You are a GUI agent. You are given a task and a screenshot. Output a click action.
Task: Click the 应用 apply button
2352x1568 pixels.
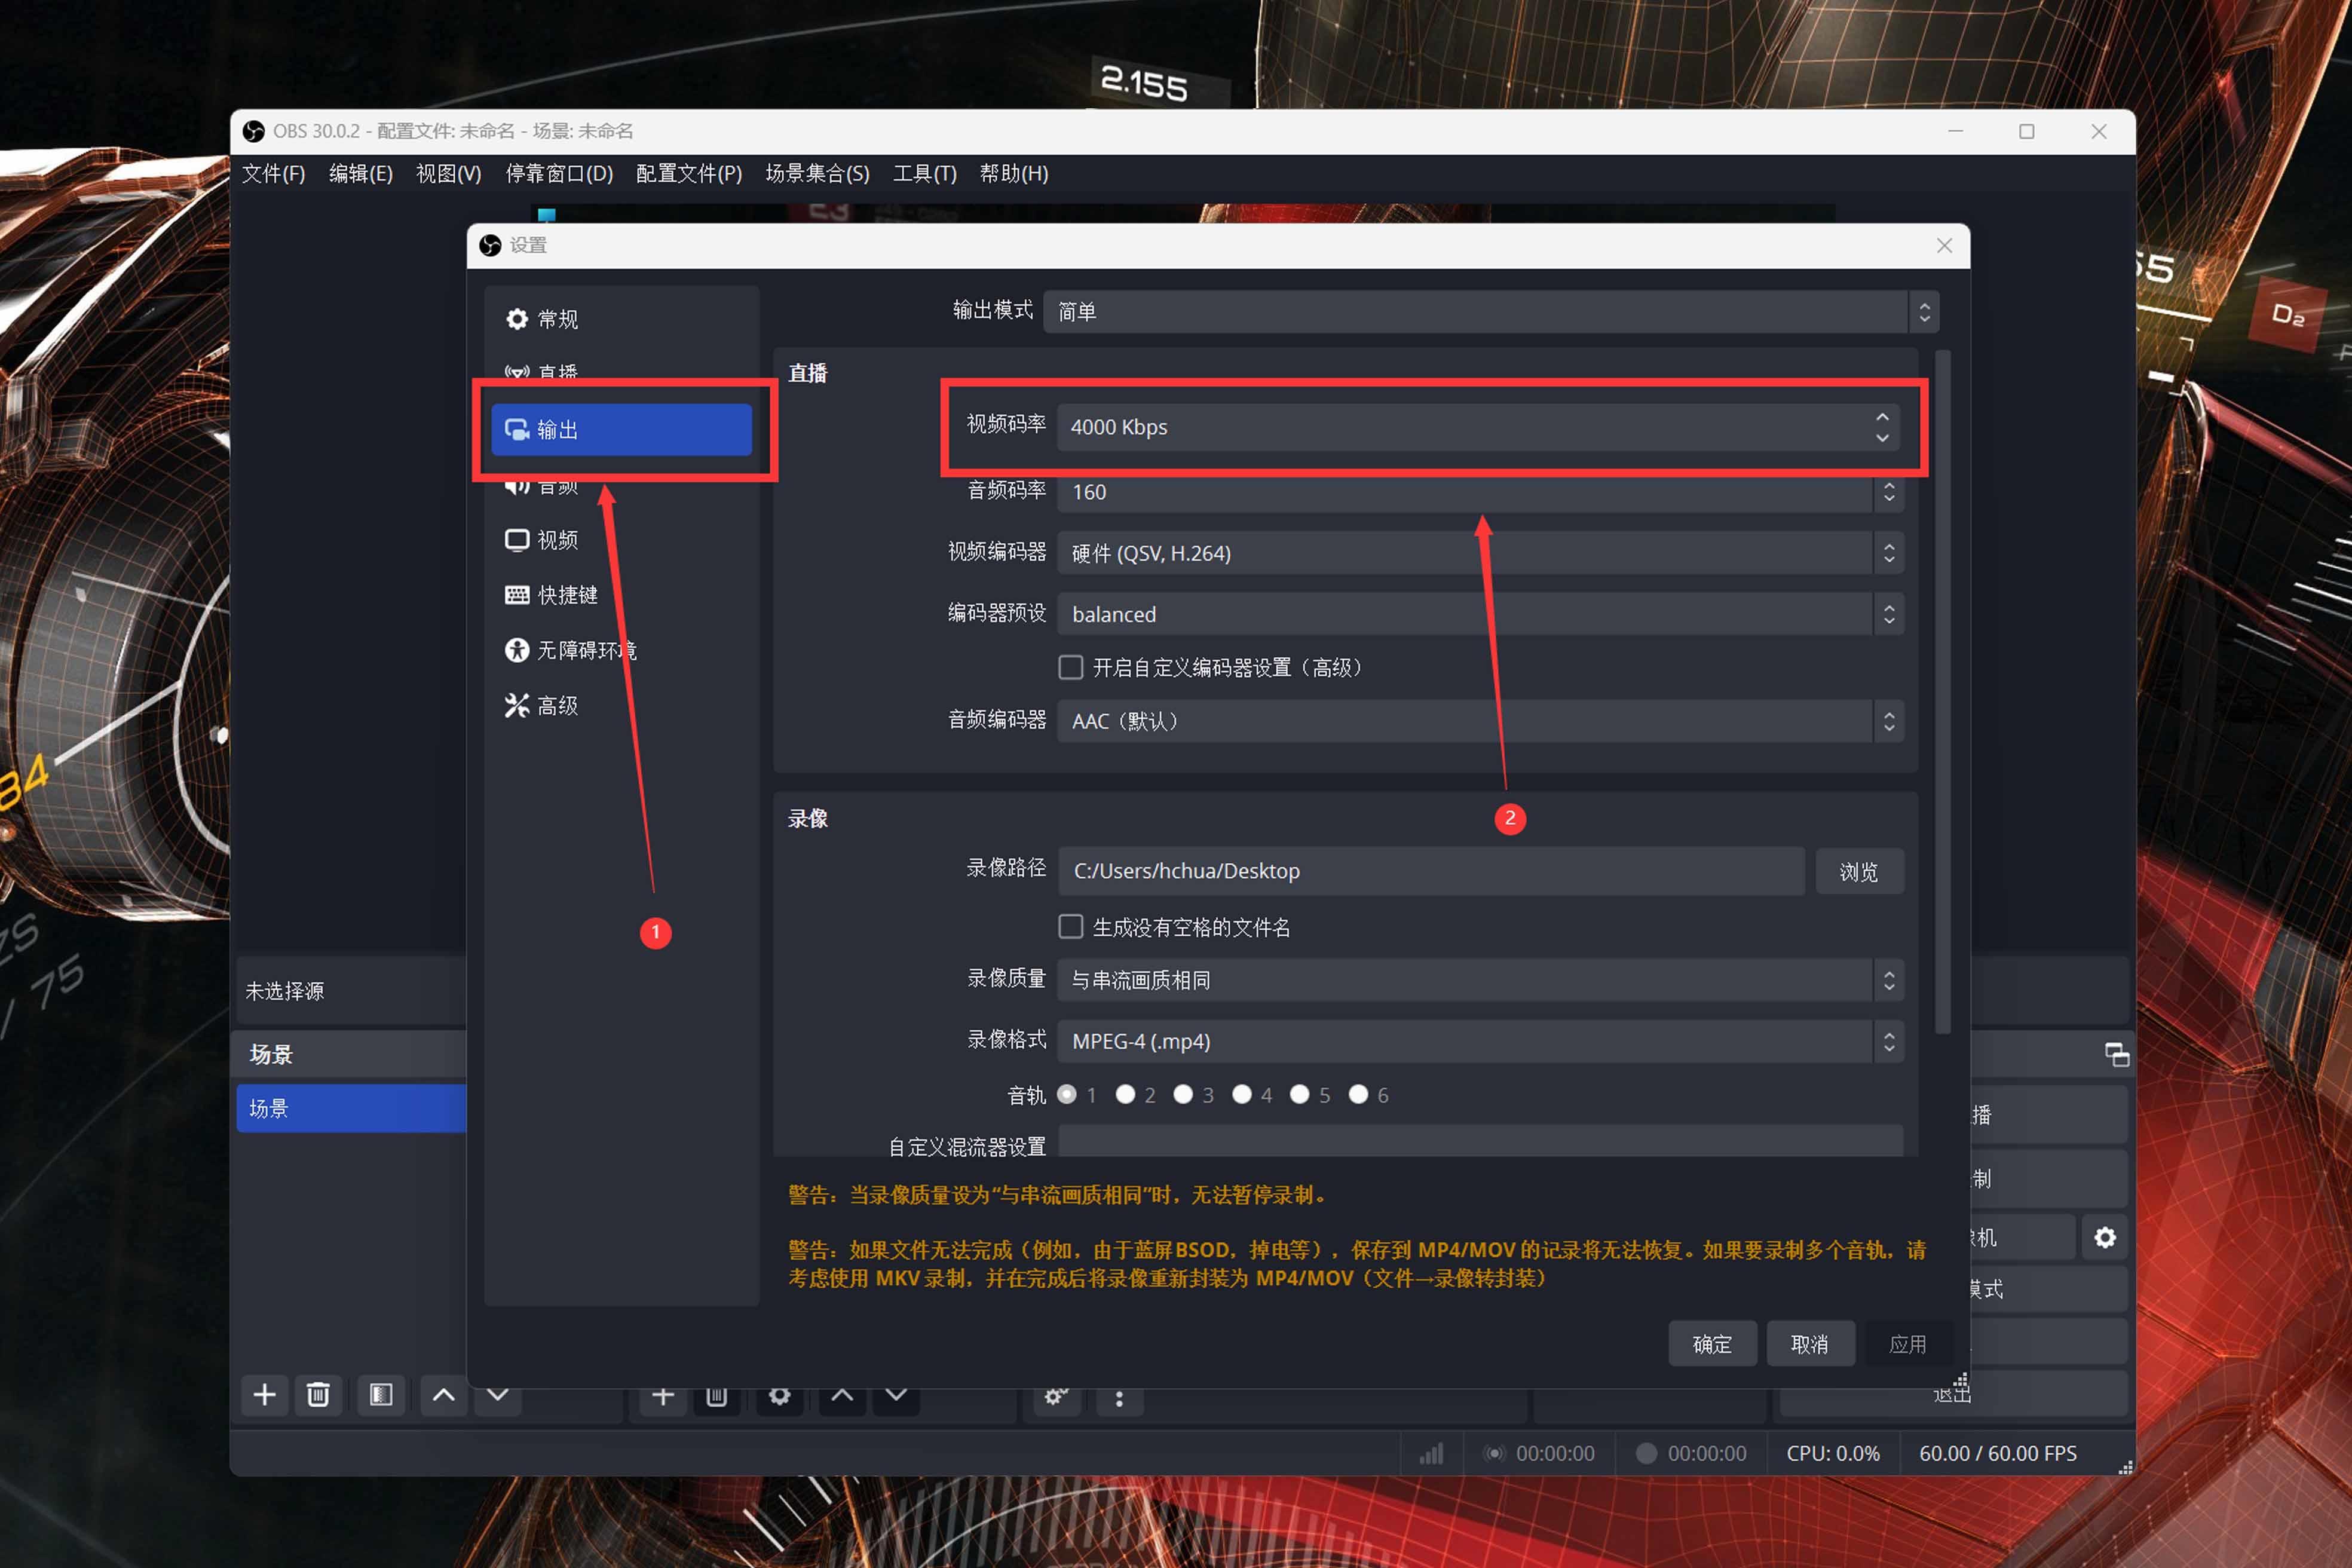tap(1908, 1344)
